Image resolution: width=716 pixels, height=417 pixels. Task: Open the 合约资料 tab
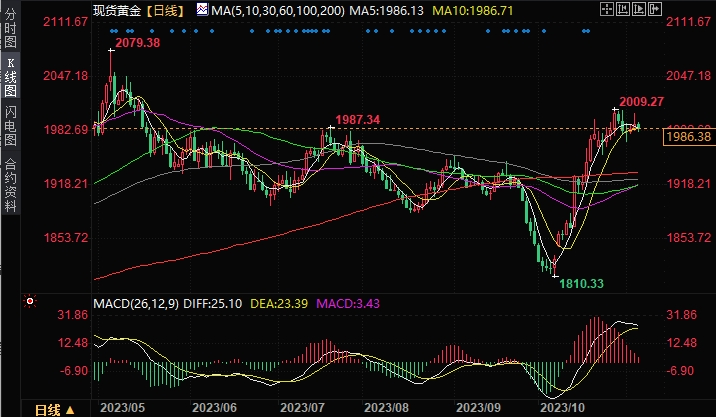click(x=10, y=185)
